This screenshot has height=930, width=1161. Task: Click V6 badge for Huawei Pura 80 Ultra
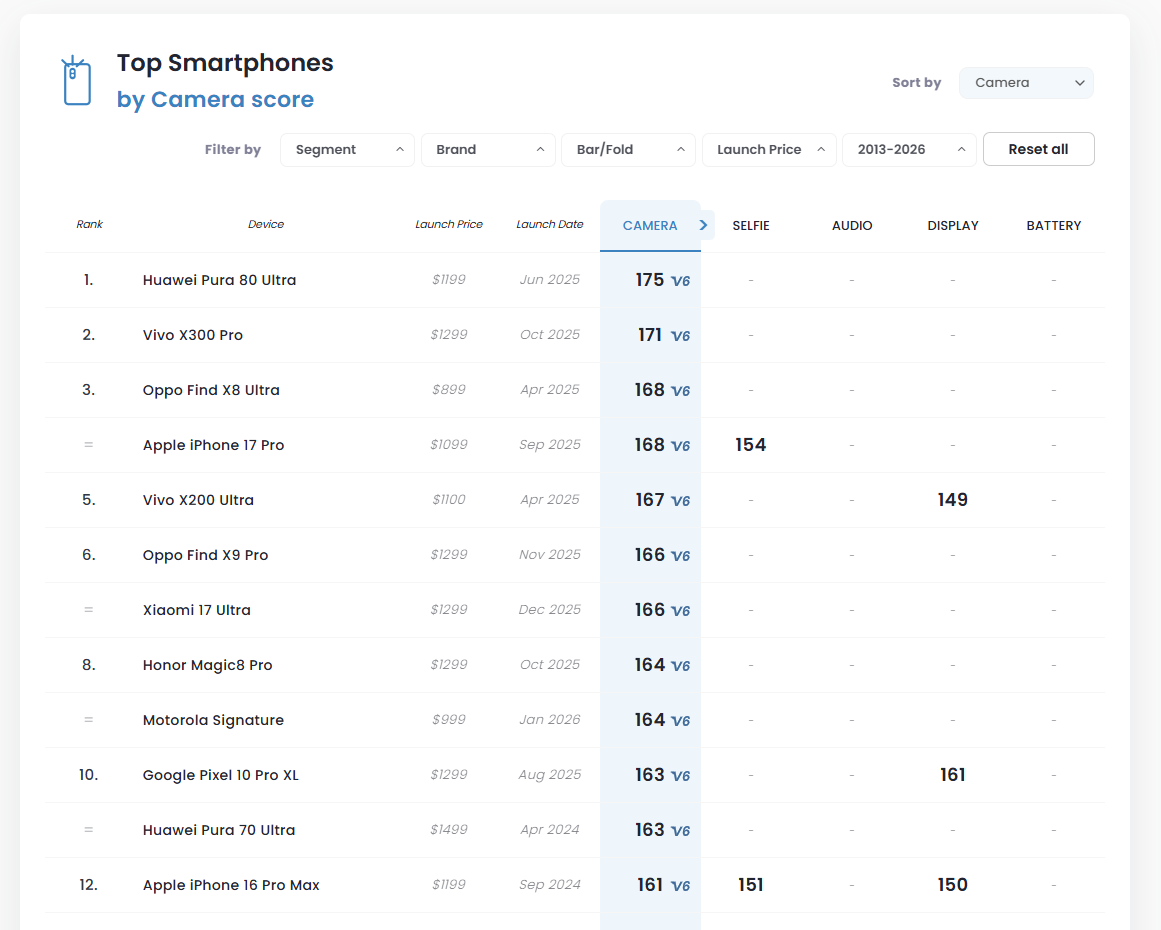680,281
